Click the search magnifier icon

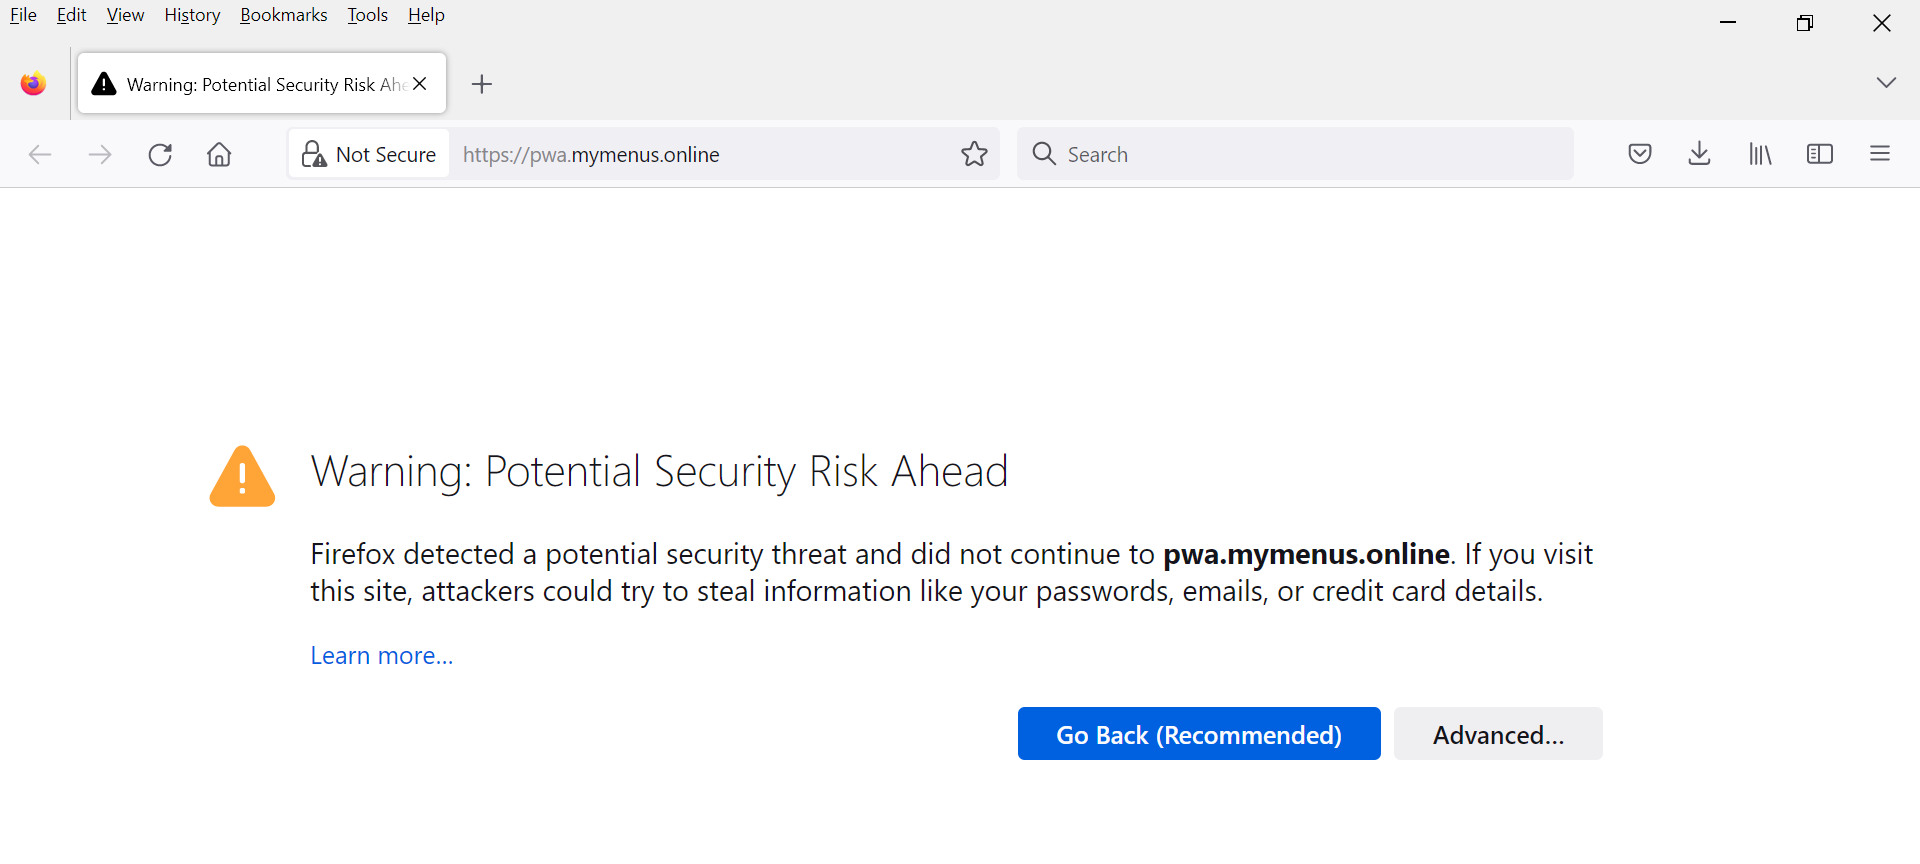[1044, 153]
